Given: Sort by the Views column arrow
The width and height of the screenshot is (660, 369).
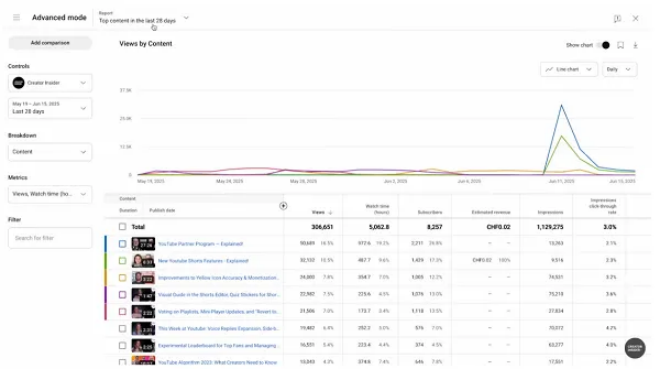Looking at the screenshot, I should [x=330, y=212].
